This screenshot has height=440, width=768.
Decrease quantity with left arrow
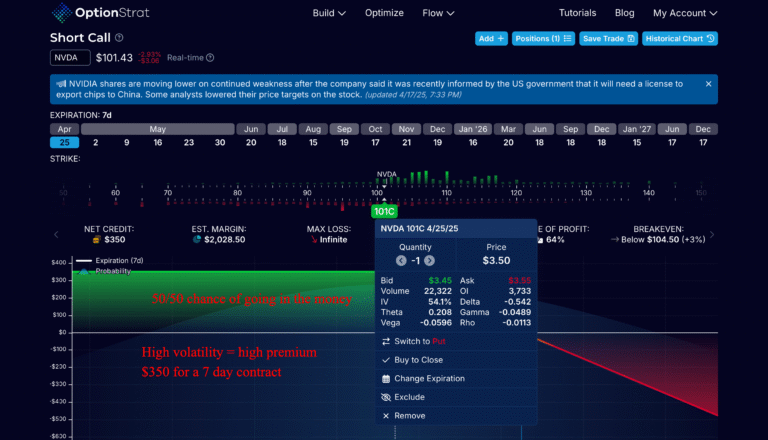click(x=401, y=261)
